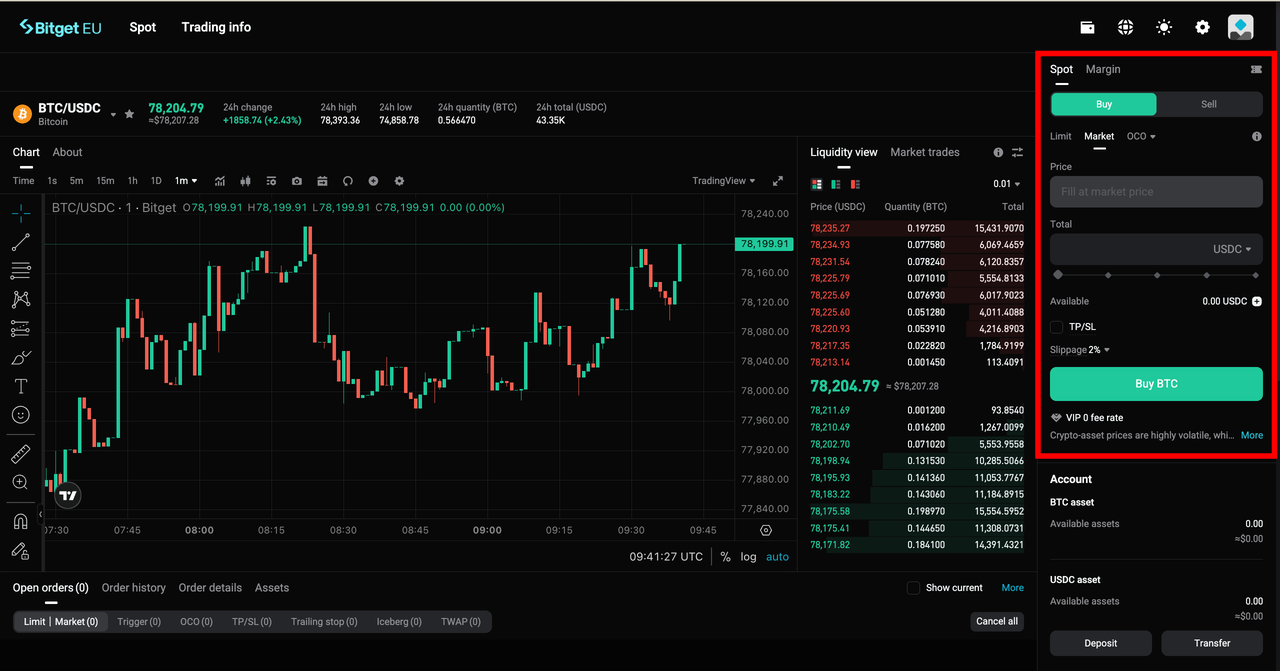
Task: Open the About tab
Action: pyautogui.click(x=67, y=152)
